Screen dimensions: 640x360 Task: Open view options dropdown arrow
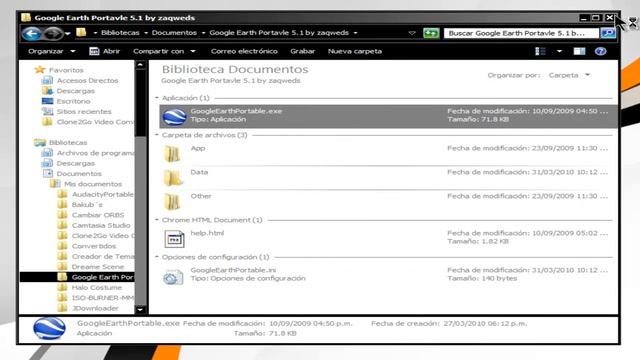pyautogui.click(x=559, y=51)
